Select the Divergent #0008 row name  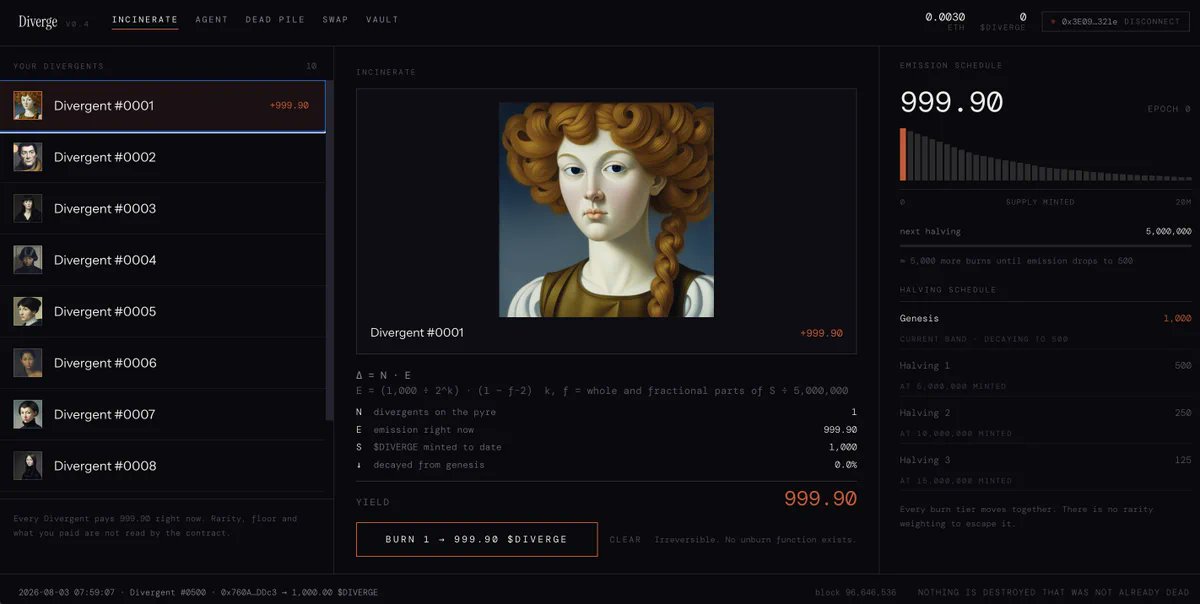(105, 466)
